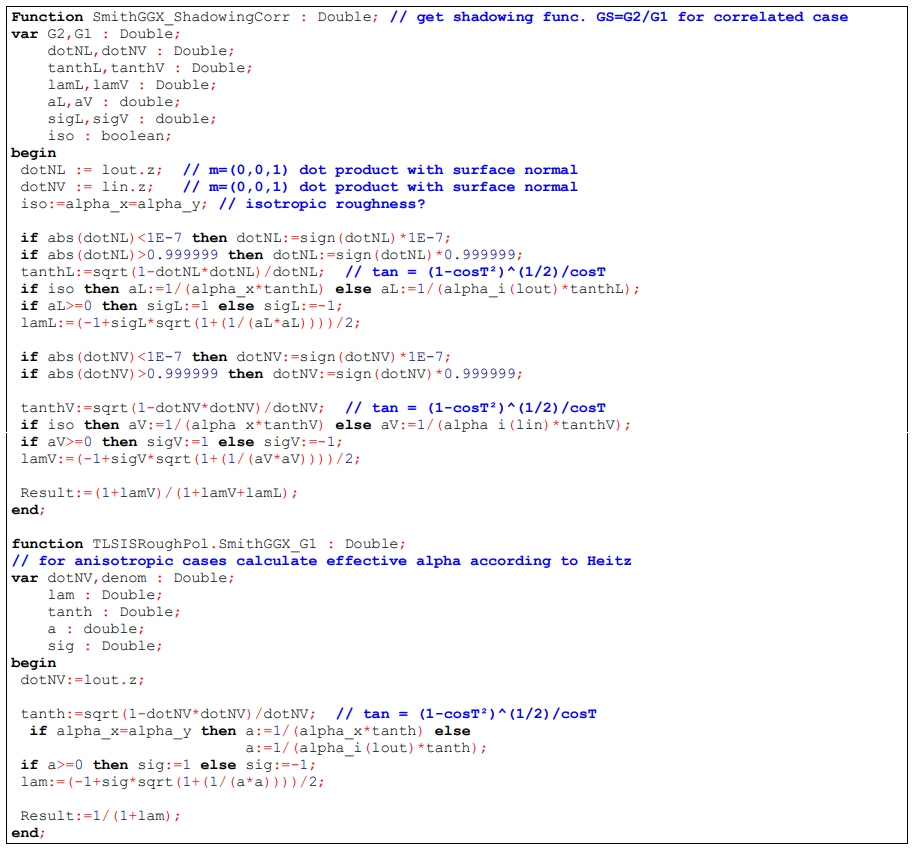Screen dimensions: 914x849
Task: Click the 'Result:=1/(1+lam)' statement
Action: (100, 816)
